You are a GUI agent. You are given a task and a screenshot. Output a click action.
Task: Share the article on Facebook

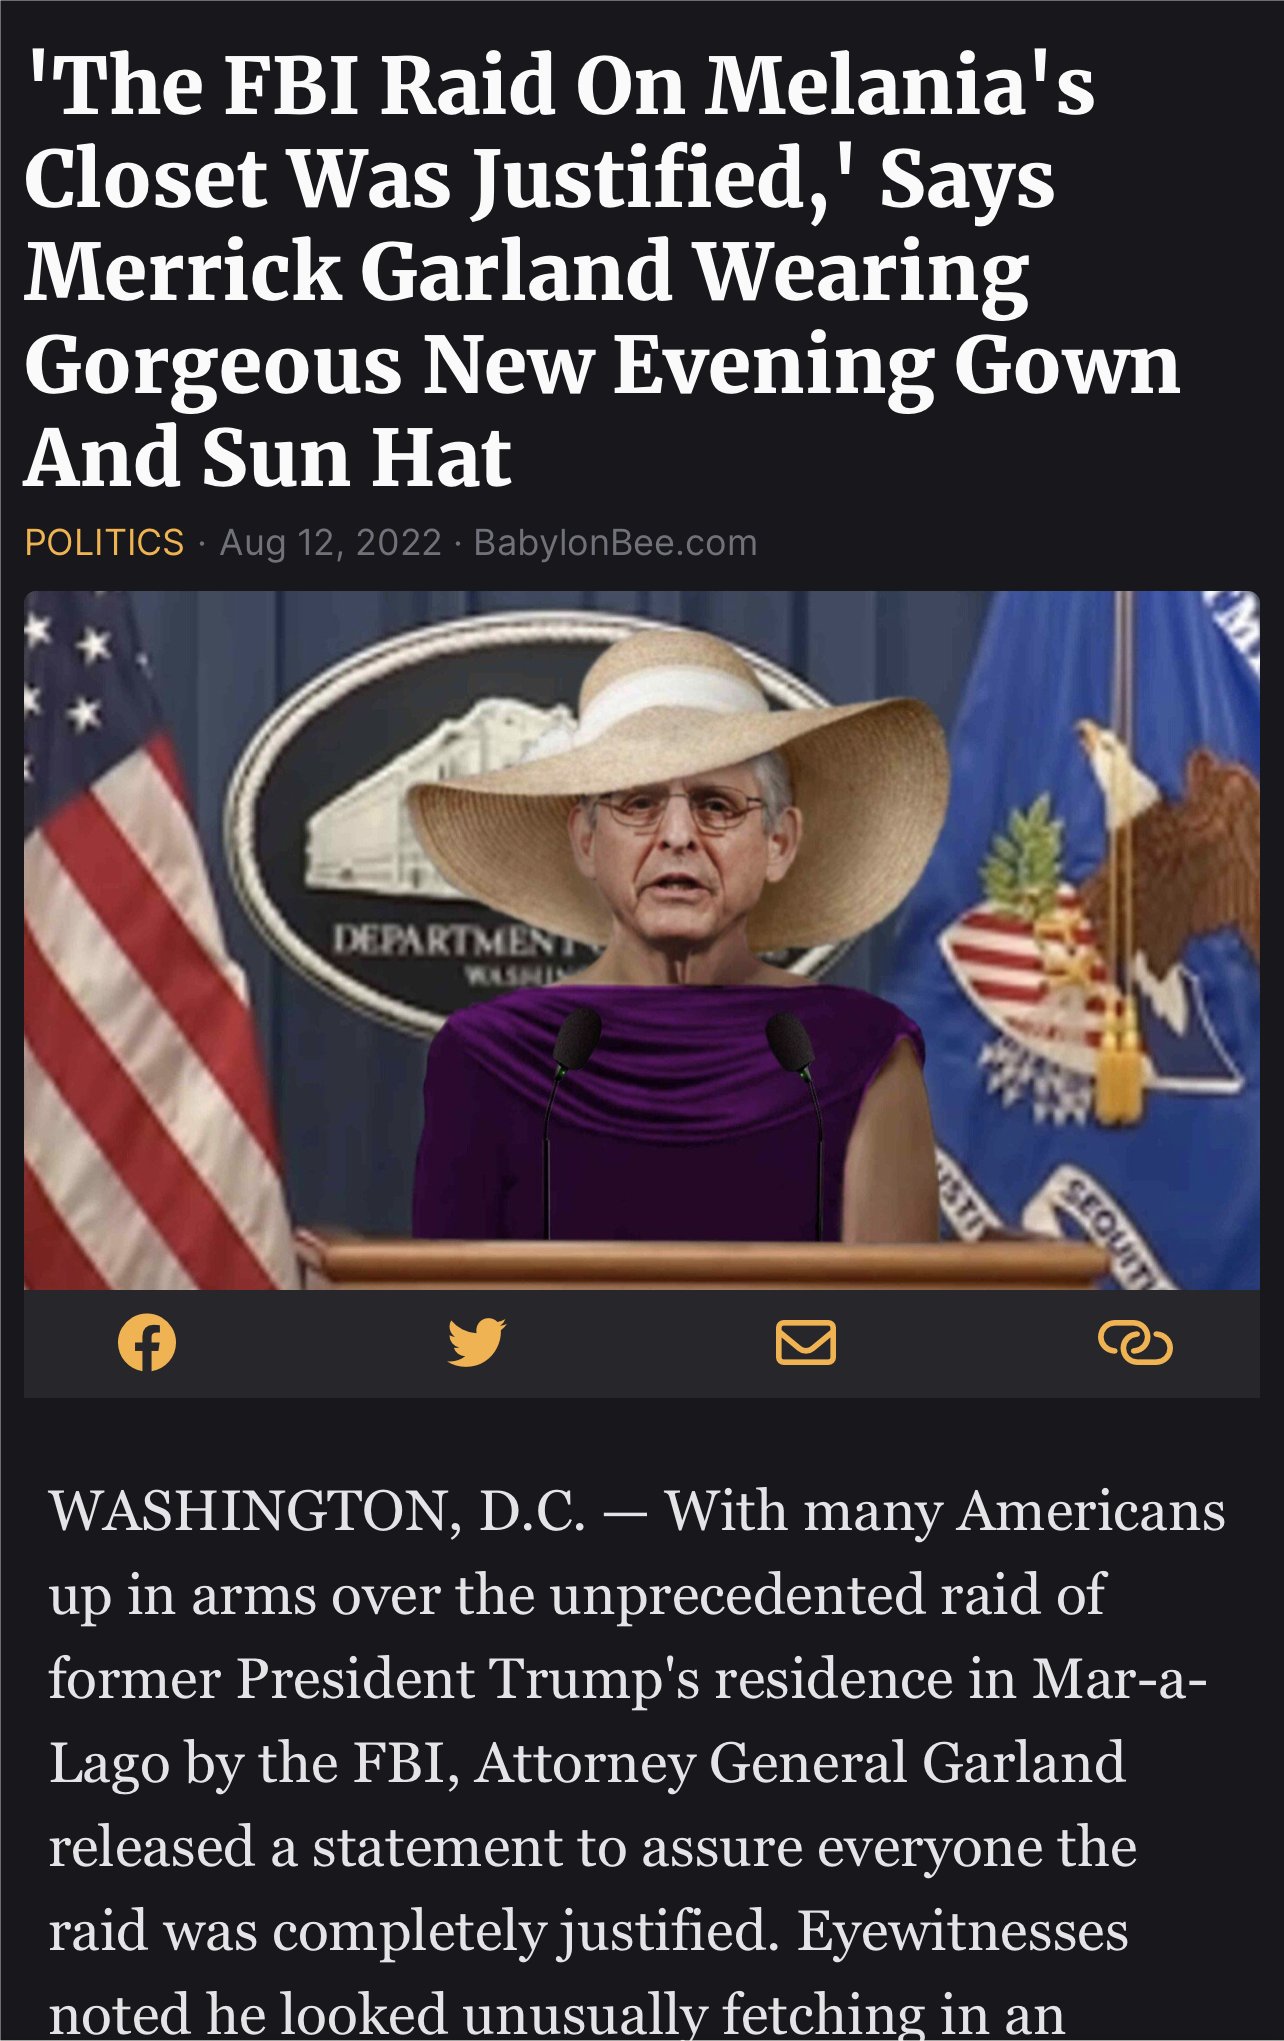[147, 1342]
